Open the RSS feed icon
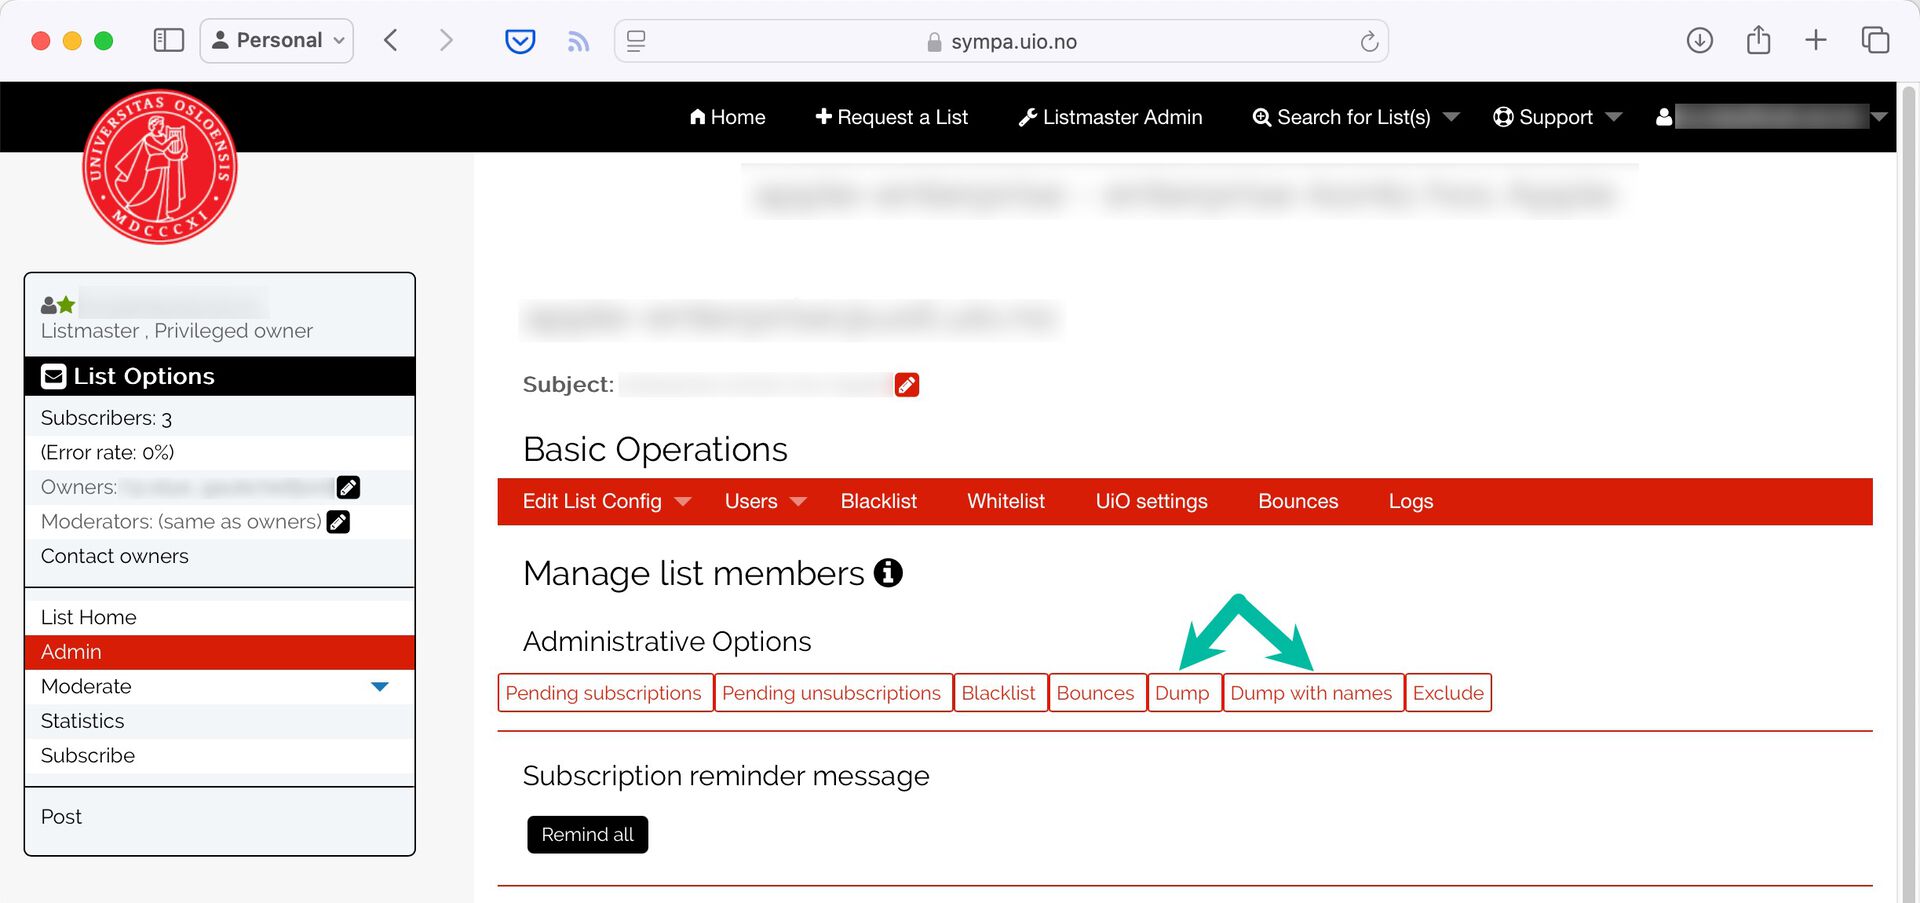1920x903 pixels. pos(578,41)
